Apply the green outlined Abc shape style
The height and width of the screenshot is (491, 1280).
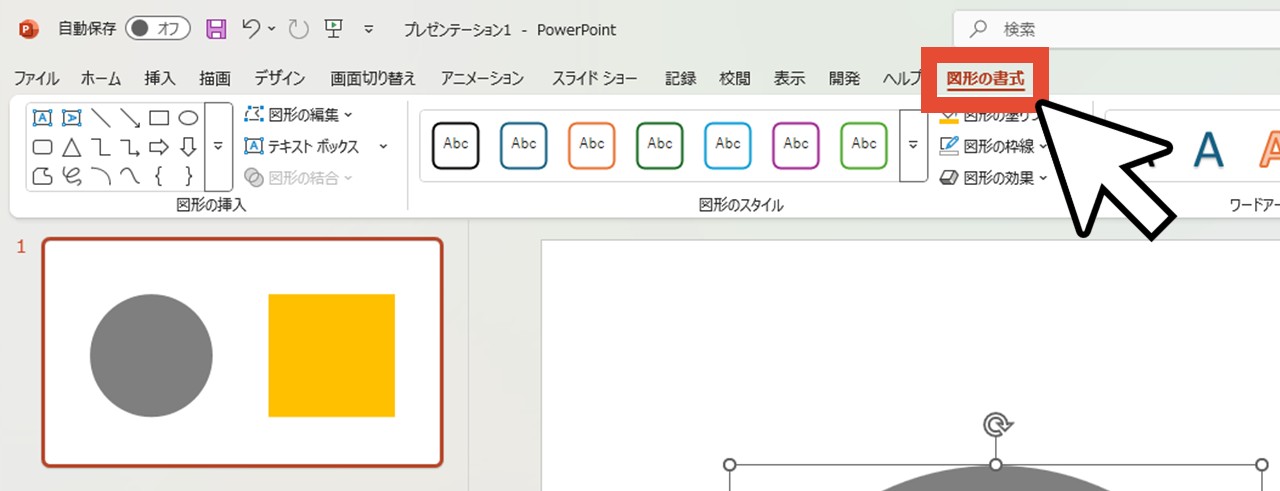660,145
